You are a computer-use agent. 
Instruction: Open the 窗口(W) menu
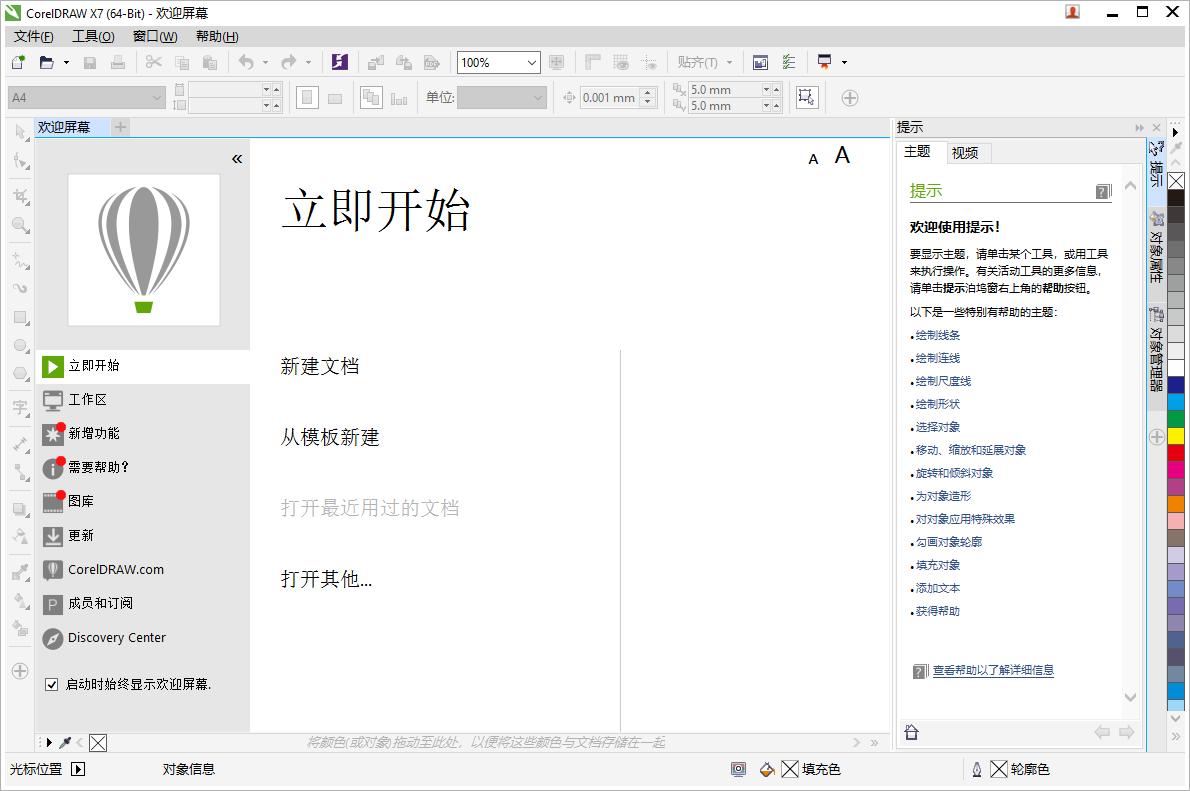pyautogui.click(x=155, y=36)
